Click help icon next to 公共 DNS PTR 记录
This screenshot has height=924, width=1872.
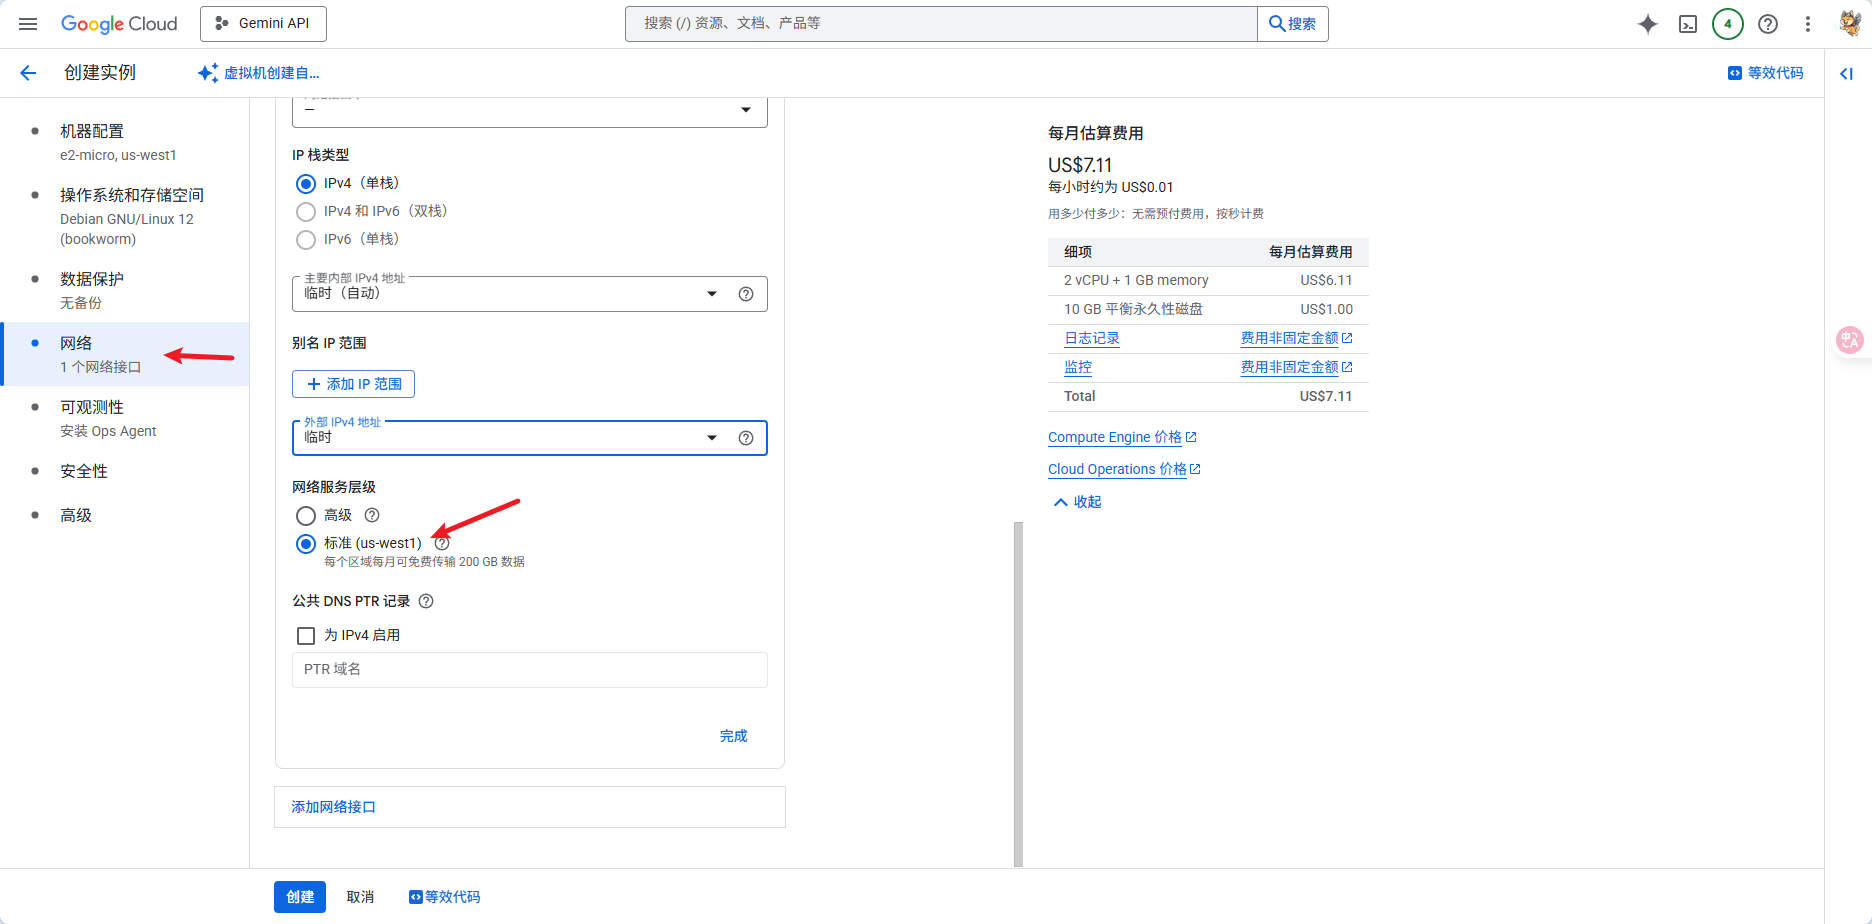pyautogui.click(x=426, y=601)
